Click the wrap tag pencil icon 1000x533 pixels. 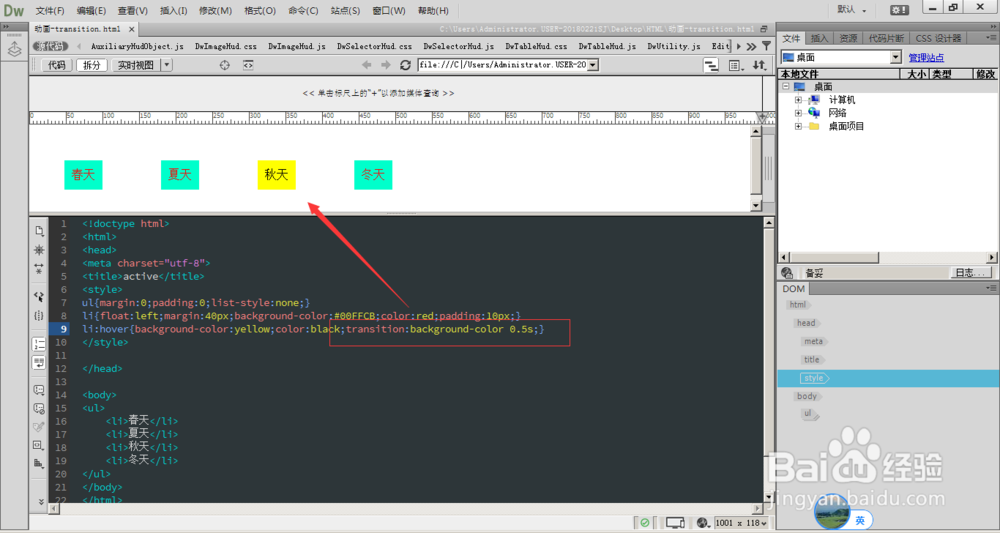39,427
